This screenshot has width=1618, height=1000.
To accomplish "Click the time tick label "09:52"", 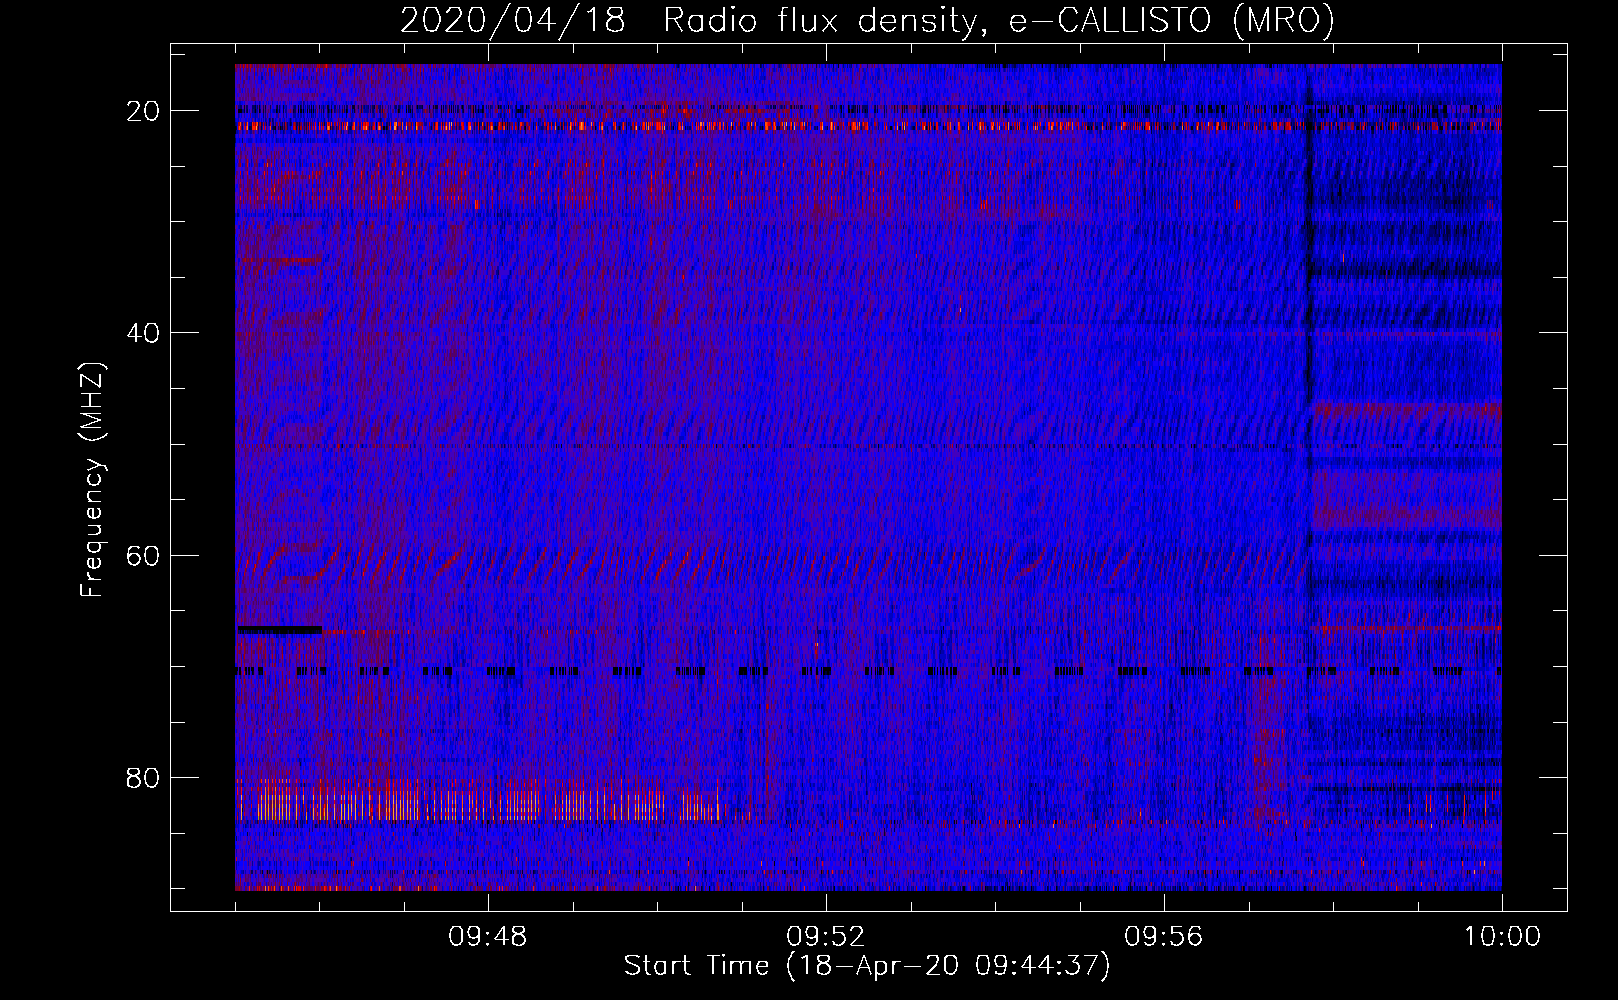I will tap(826, 937).
